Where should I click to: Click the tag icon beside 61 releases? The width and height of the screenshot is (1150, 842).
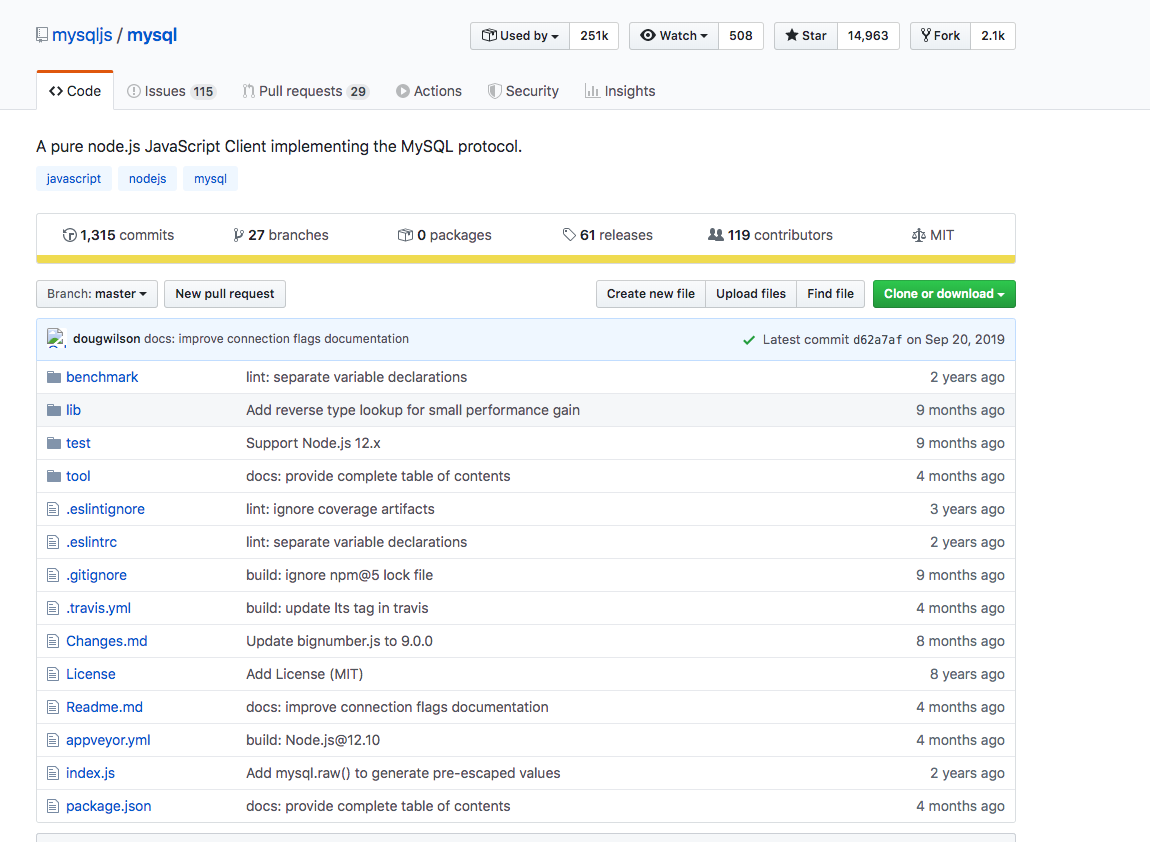pos(569,234)
